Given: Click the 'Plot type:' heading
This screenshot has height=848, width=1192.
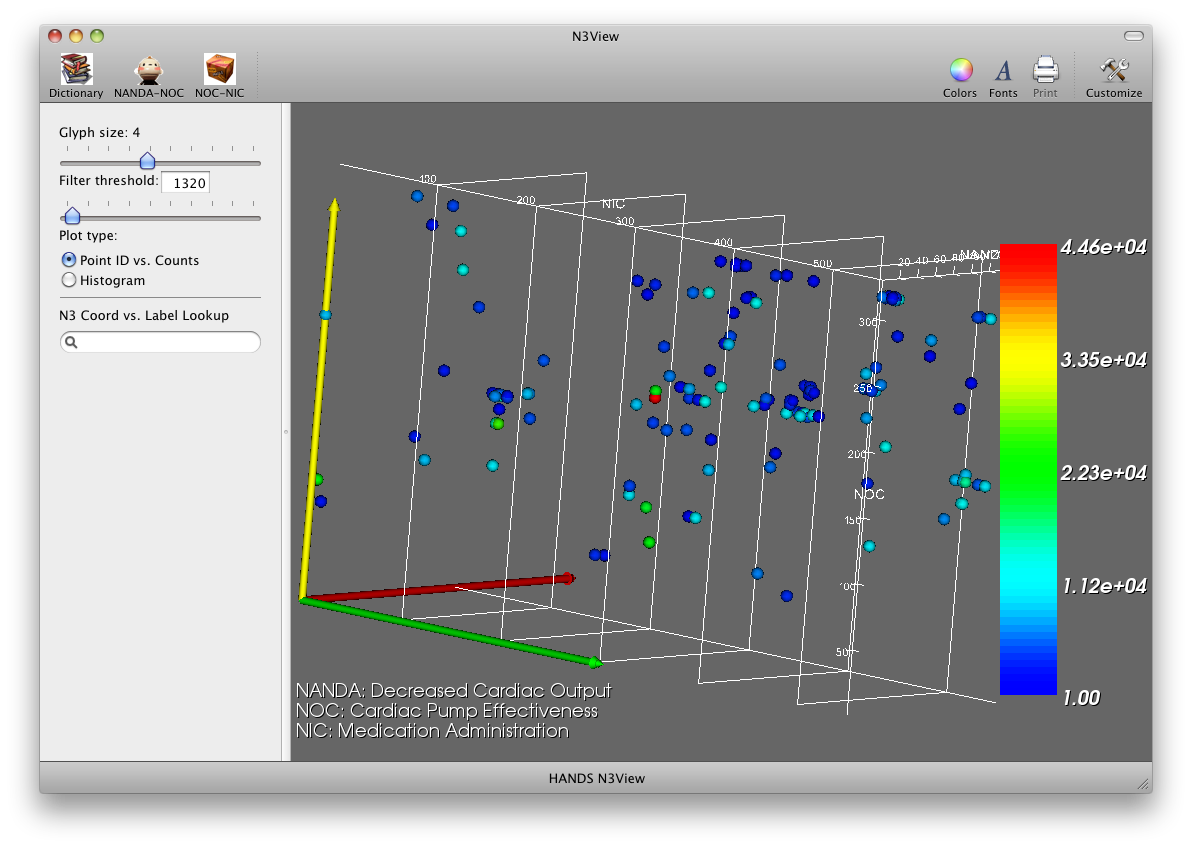Looking at the screenshot, I should pos(88,236).
